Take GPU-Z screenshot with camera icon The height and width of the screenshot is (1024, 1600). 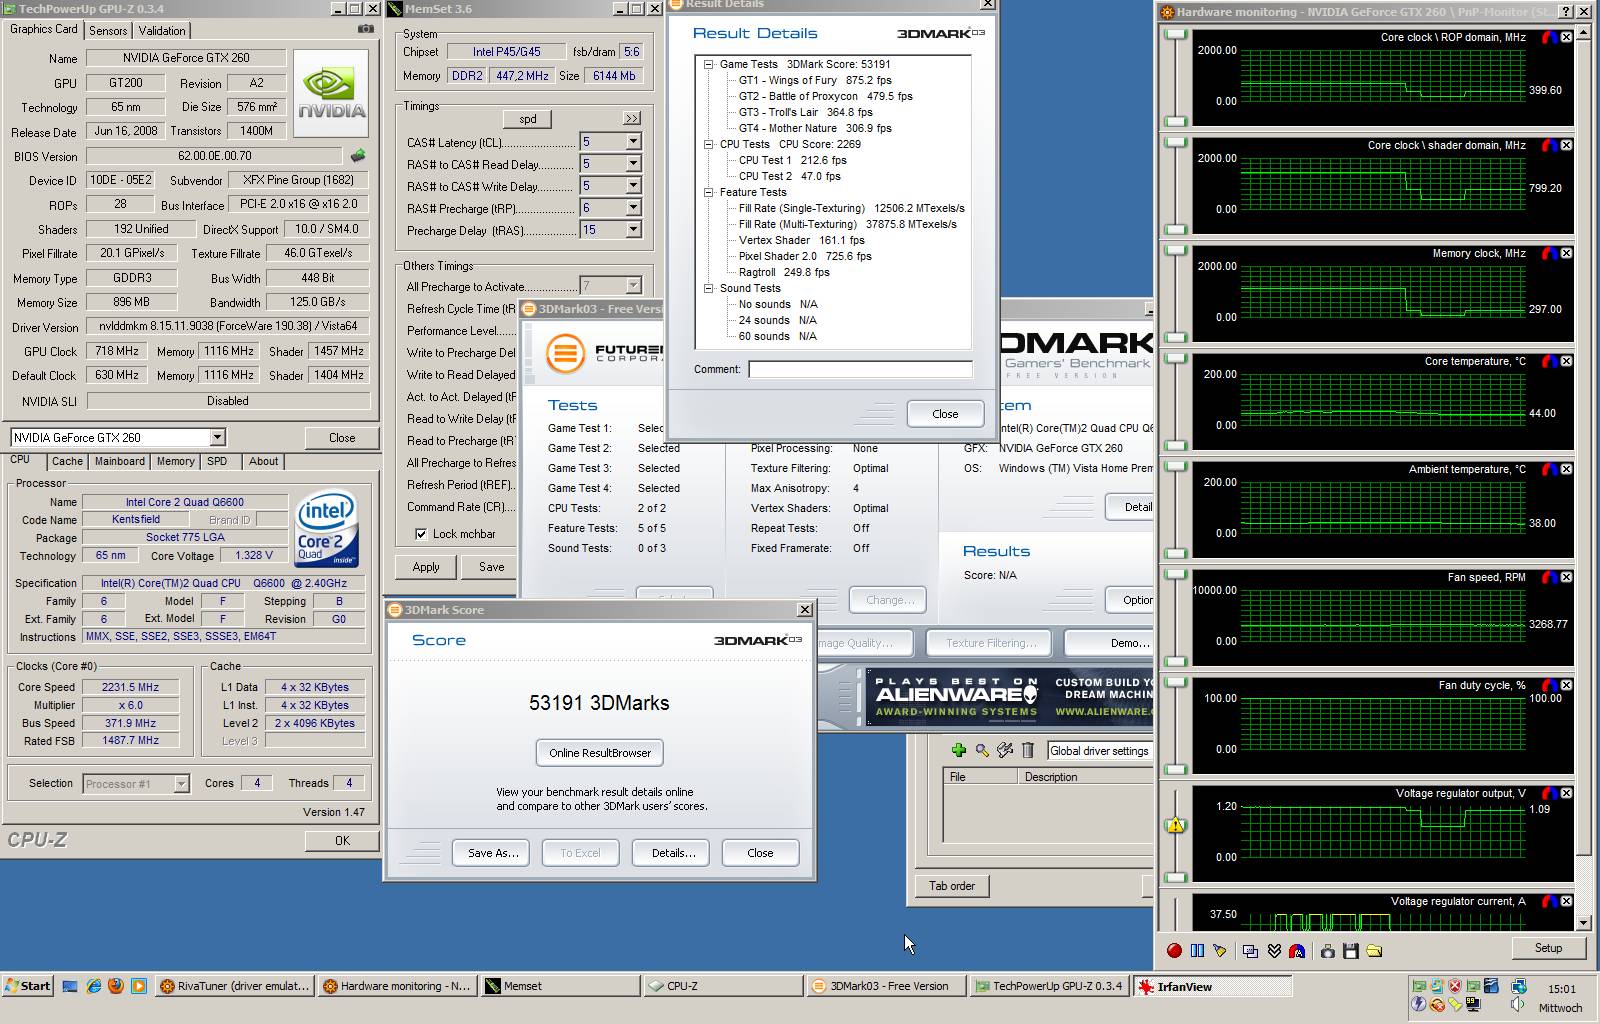(365, 29)
